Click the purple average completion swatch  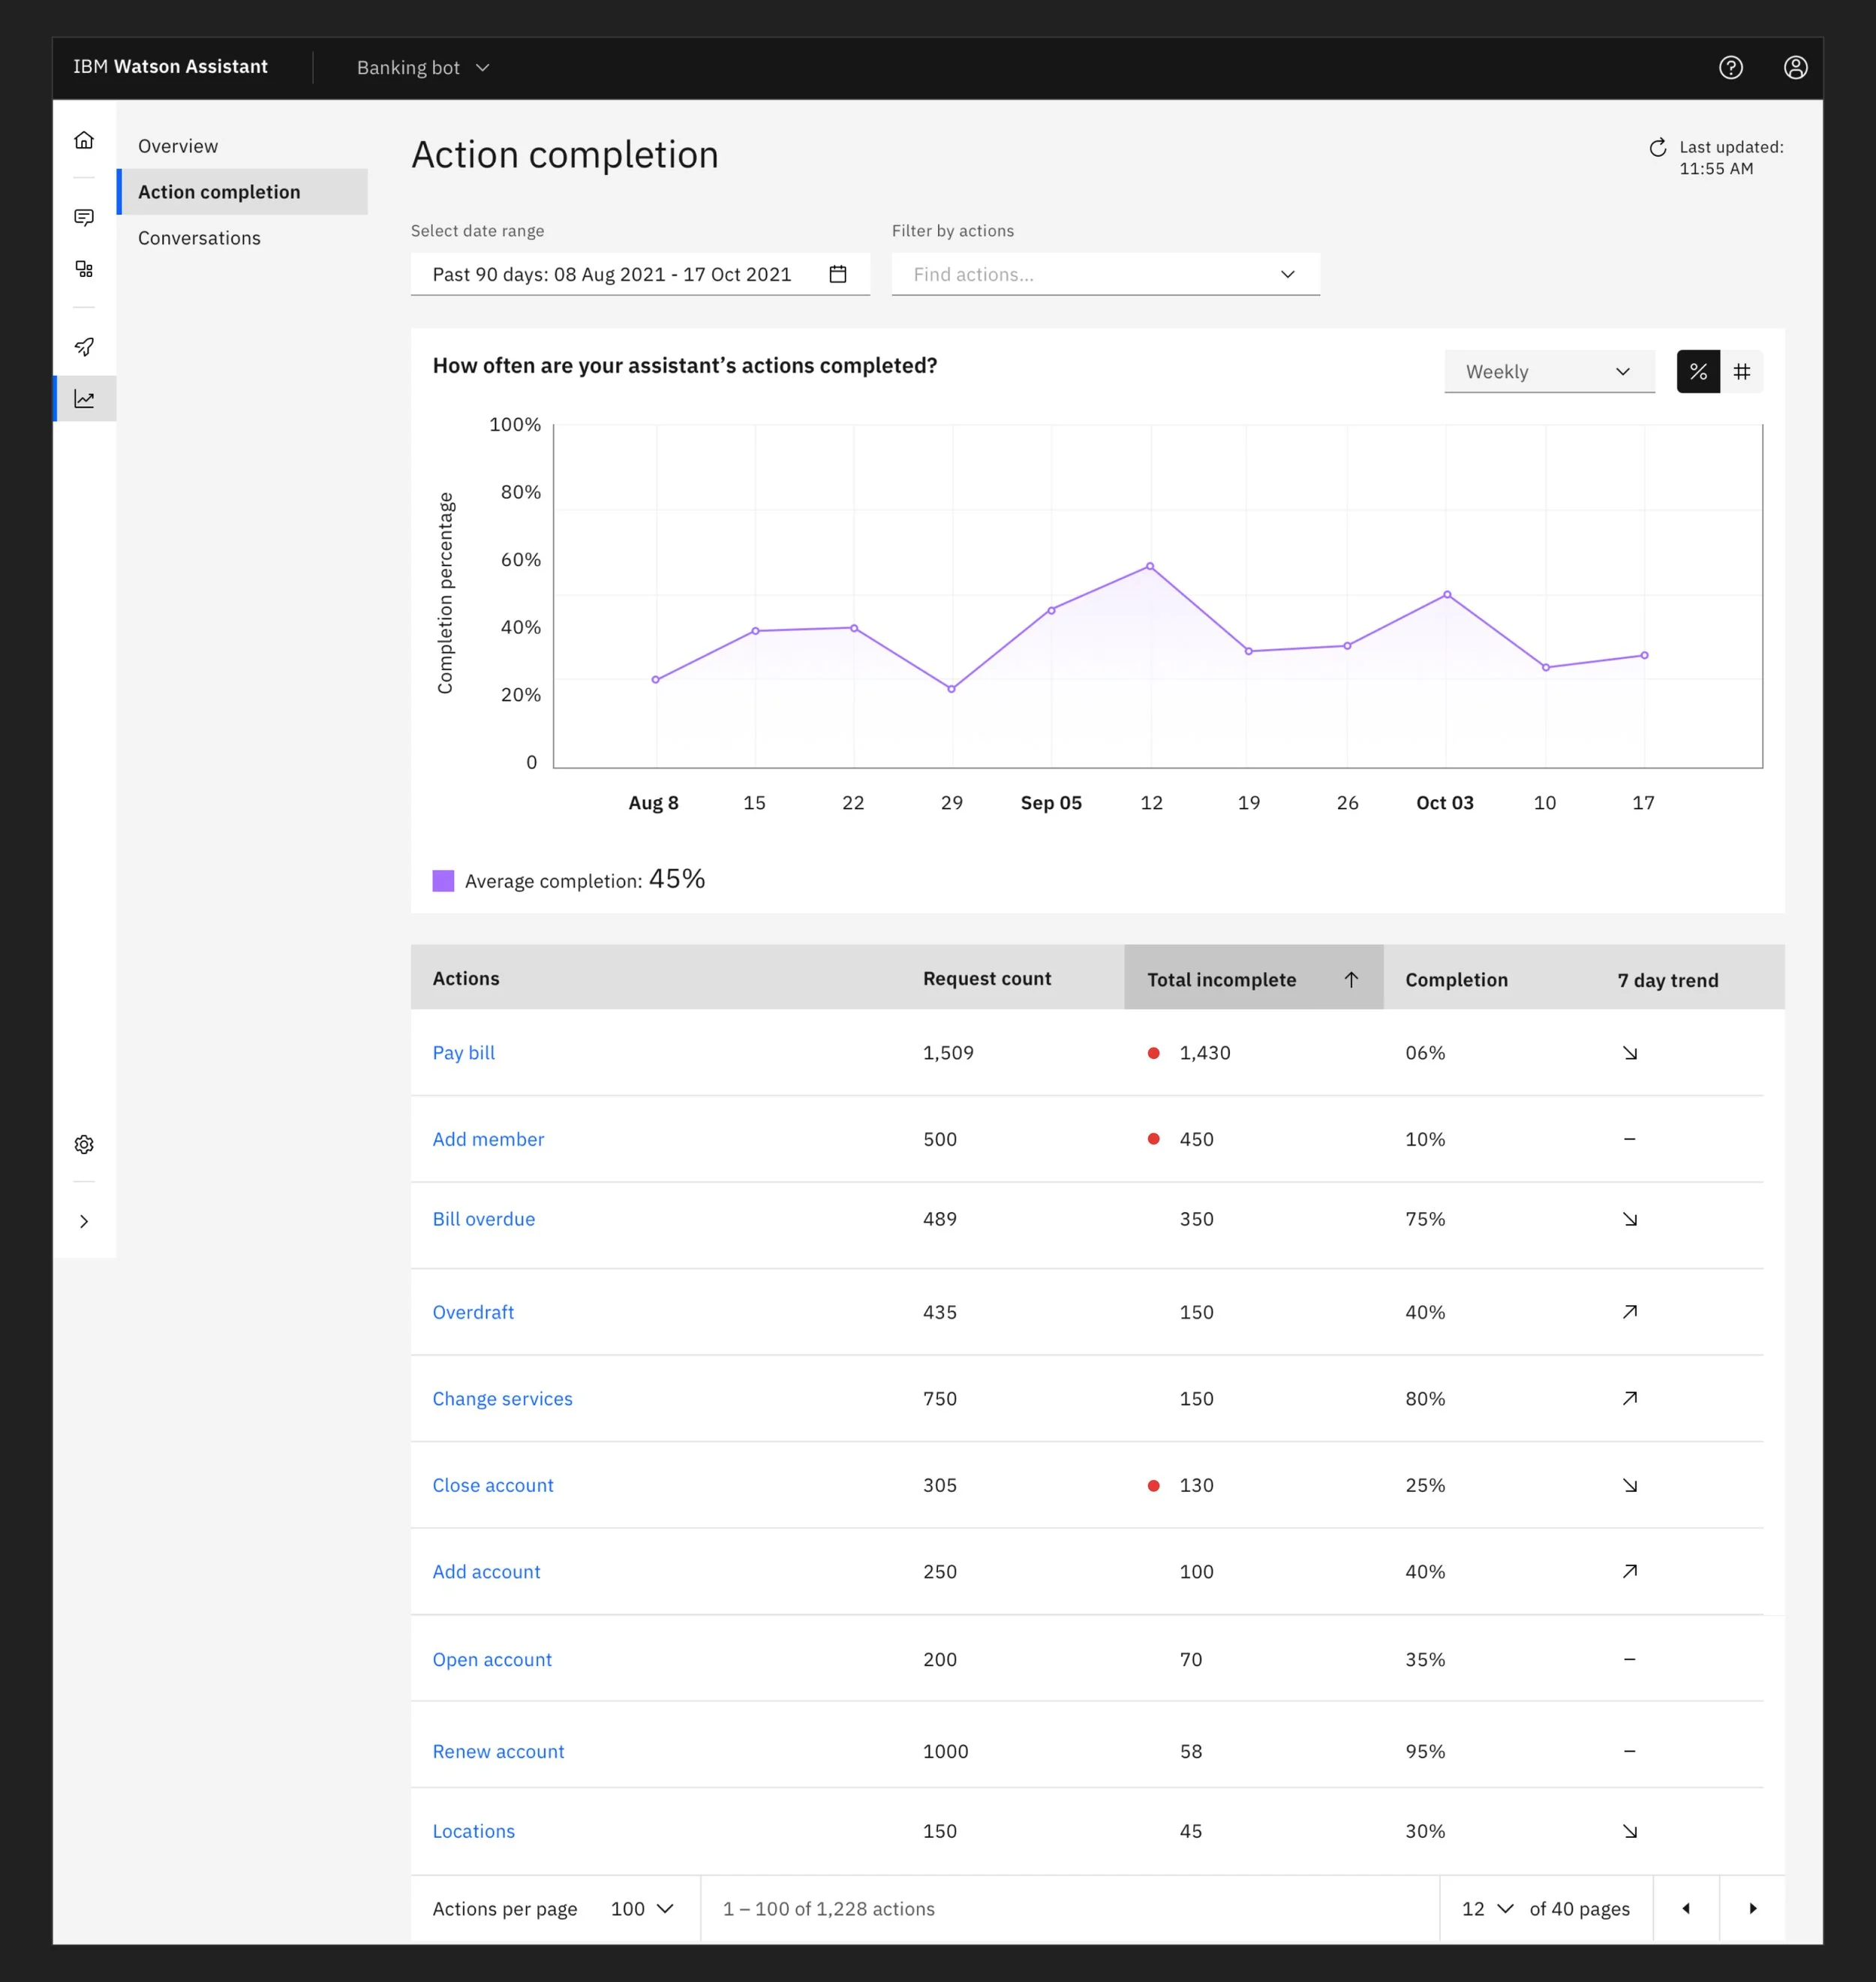tap(443, 881)
